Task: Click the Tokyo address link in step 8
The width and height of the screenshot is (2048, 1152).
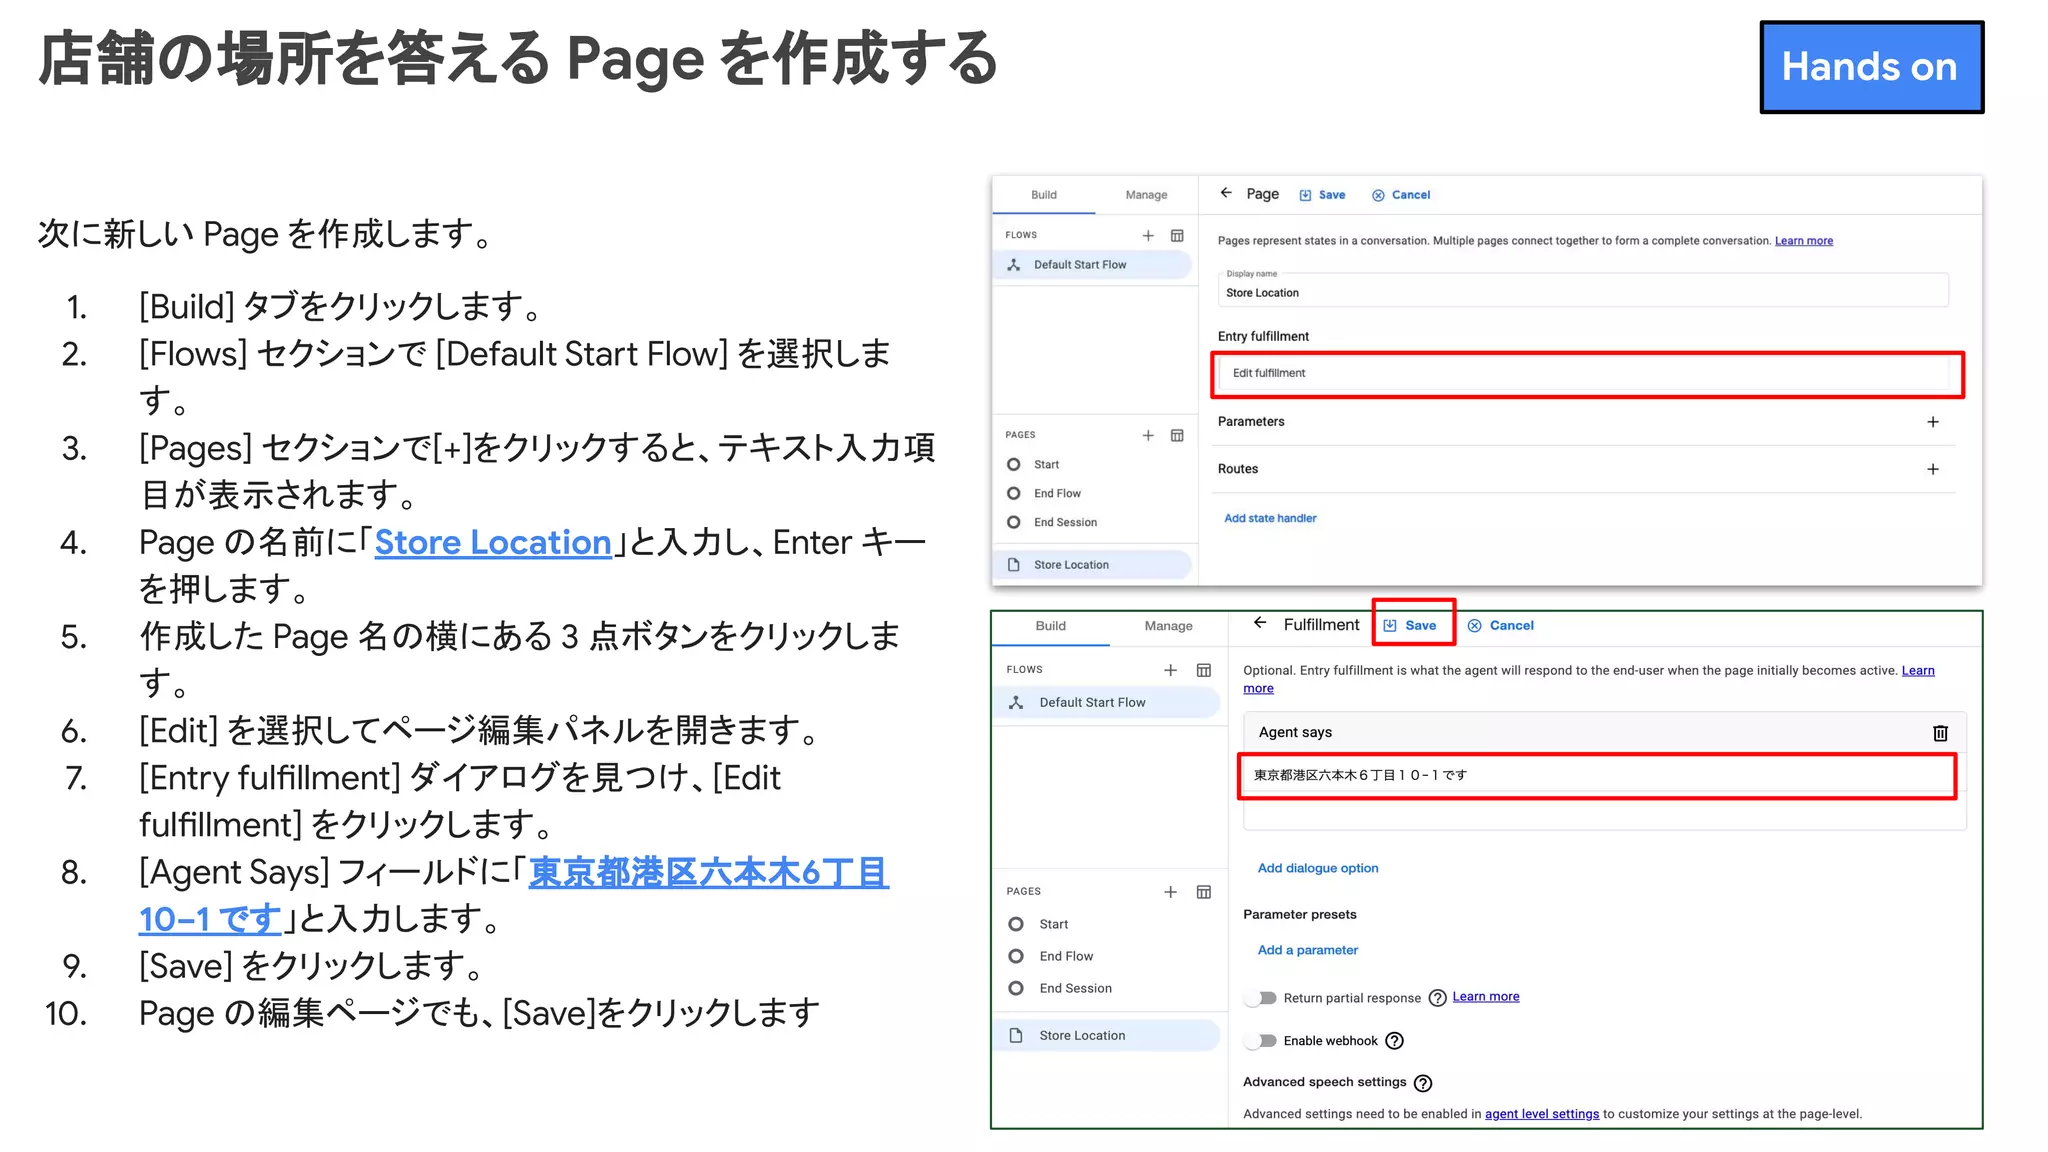Action: click(x=708, y=873)
